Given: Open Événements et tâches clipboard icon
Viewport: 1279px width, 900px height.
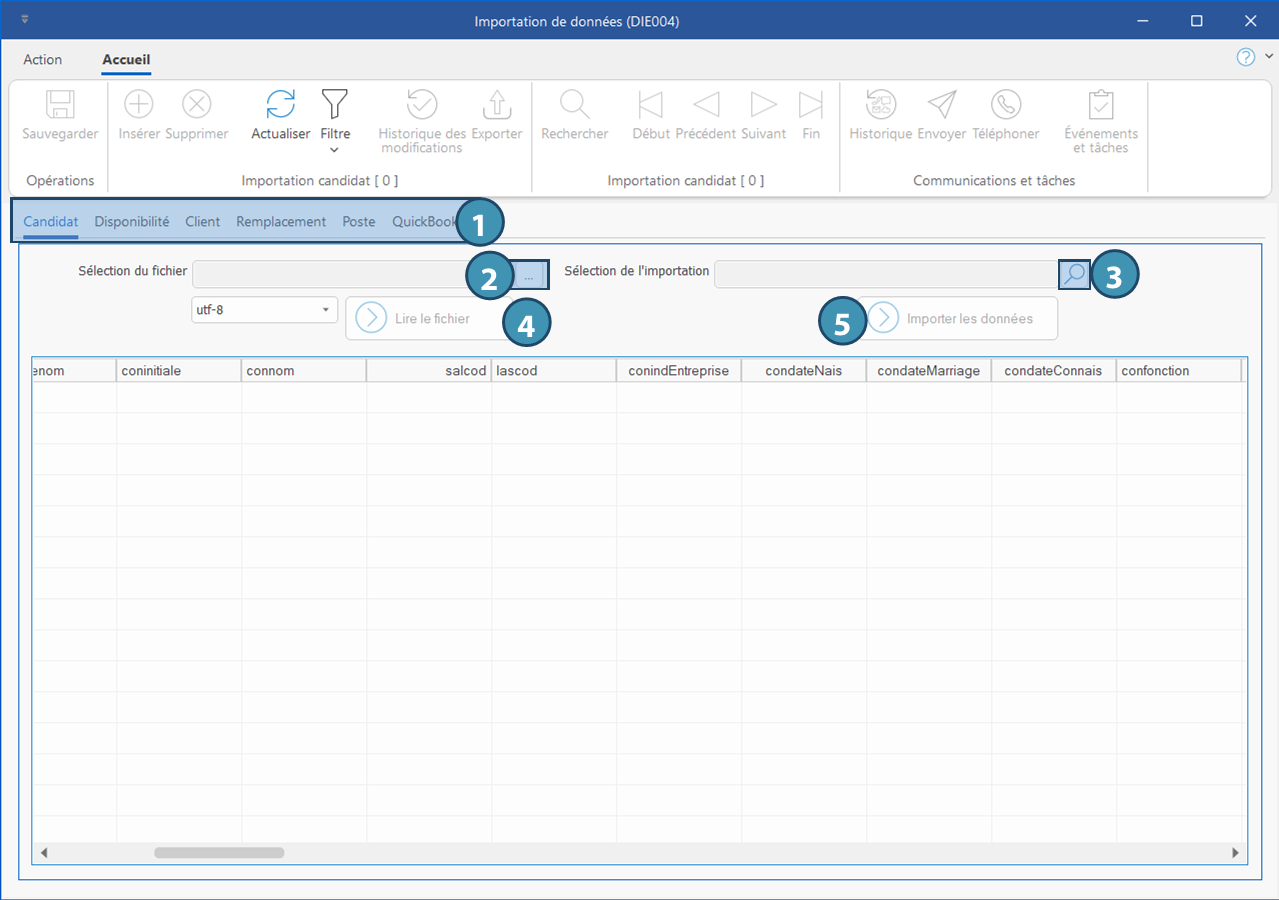Looking at the screenshot, I should click(1101, 104).
